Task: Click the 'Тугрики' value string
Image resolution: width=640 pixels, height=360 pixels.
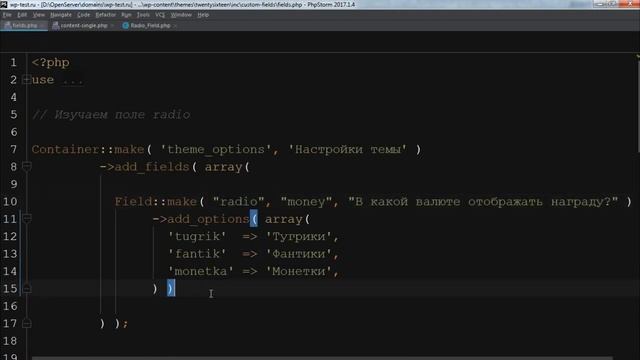Action: [298, 236]
